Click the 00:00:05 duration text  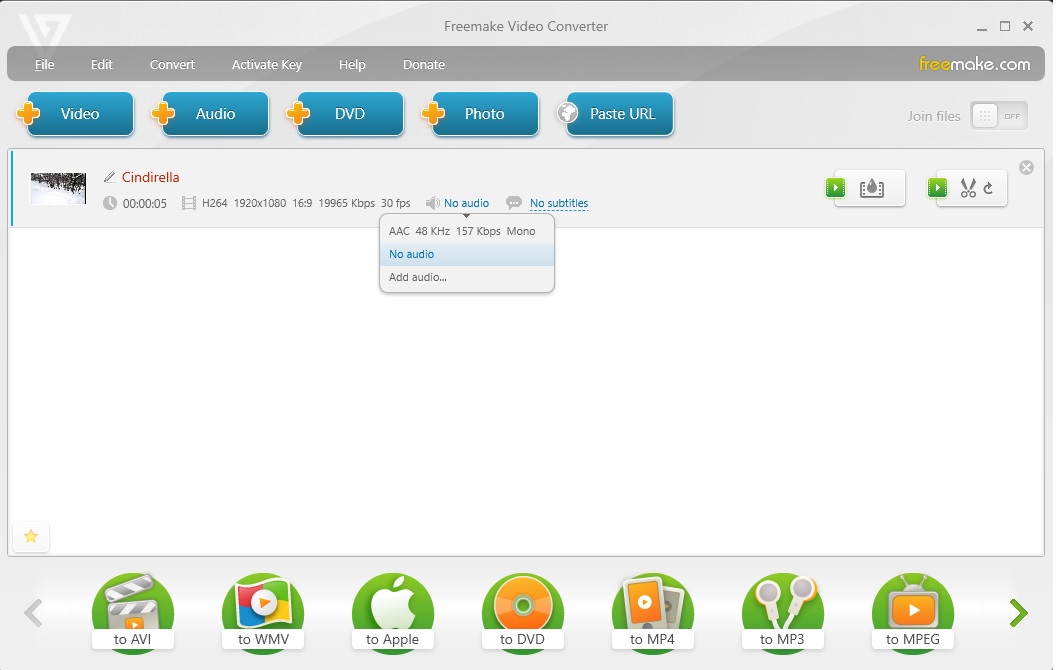(x=145, y=204)
